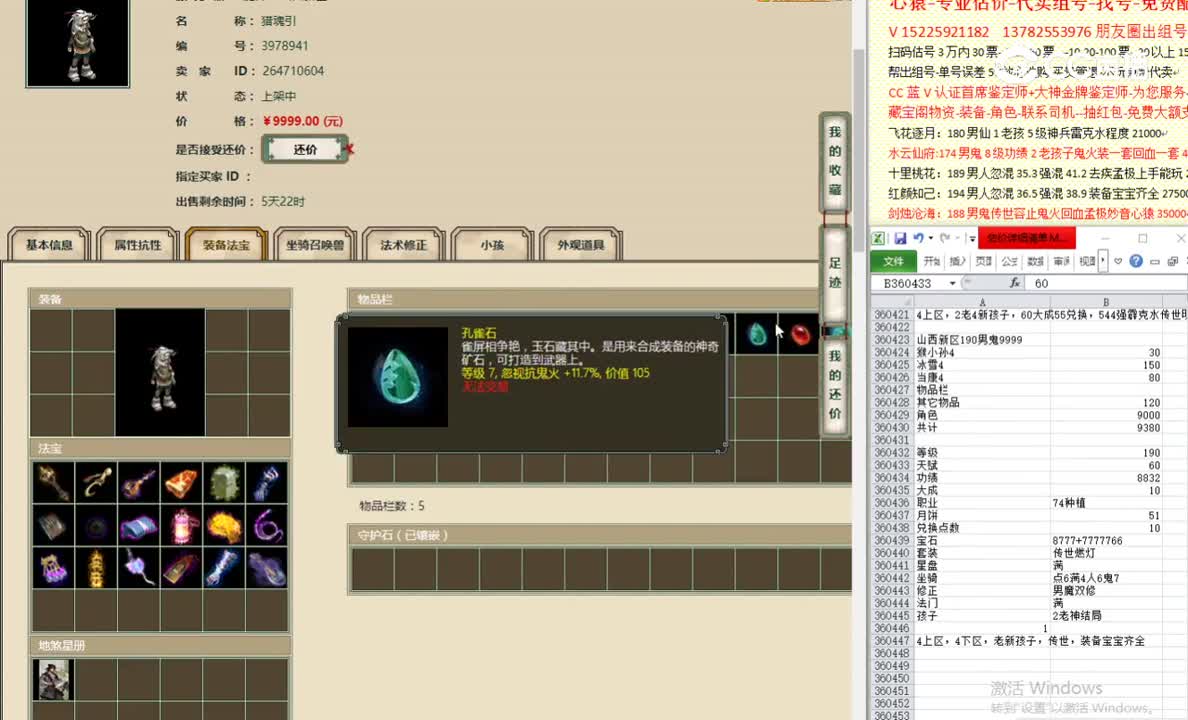This screenshot has height=720, width=1188.
Task: Open Excel help question mark icon
Action: point(1136,261)
